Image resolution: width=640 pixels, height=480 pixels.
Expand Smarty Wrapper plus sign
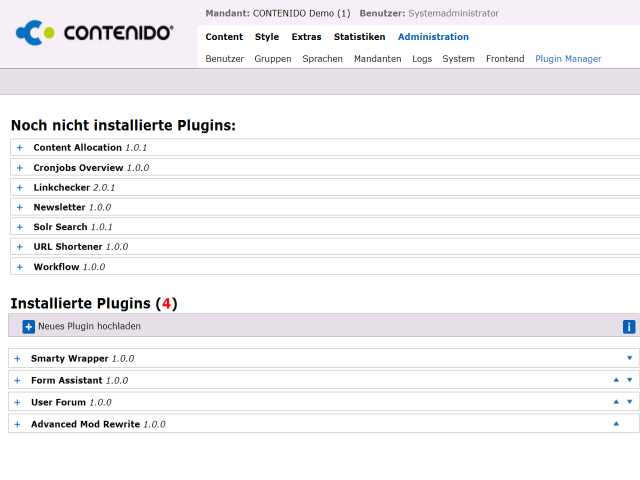coord(17,359)
